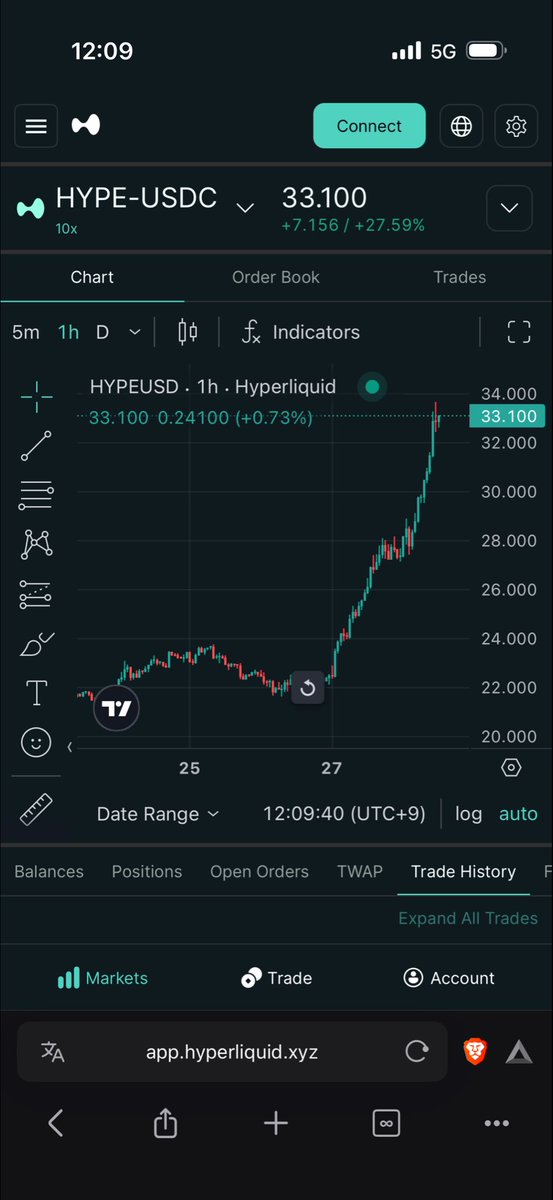Click HYPEUSD · 1h · Hyperliquid legend
Image resolution: width=553 pixels, height=1200 pixels.
coord(213,387)
